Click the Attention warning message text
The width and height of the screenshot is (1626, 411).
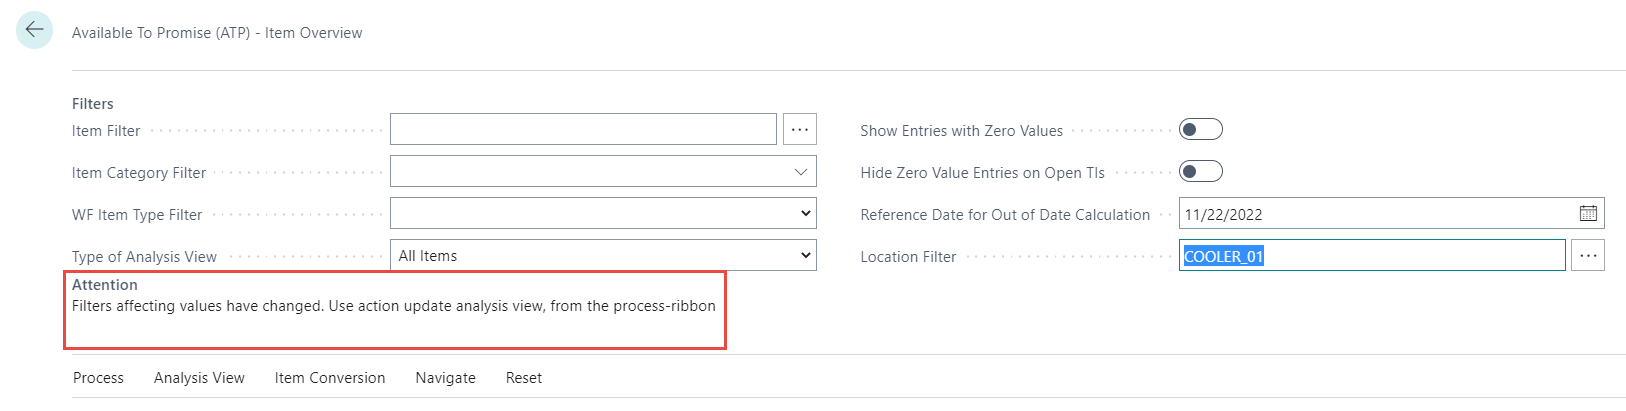pyautogui.click(x=393, y=306)
